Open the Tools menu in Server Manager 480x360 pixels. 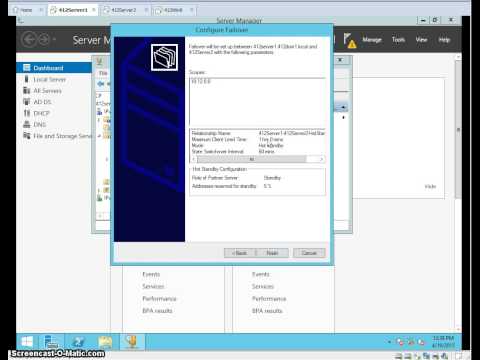[398, 40]
